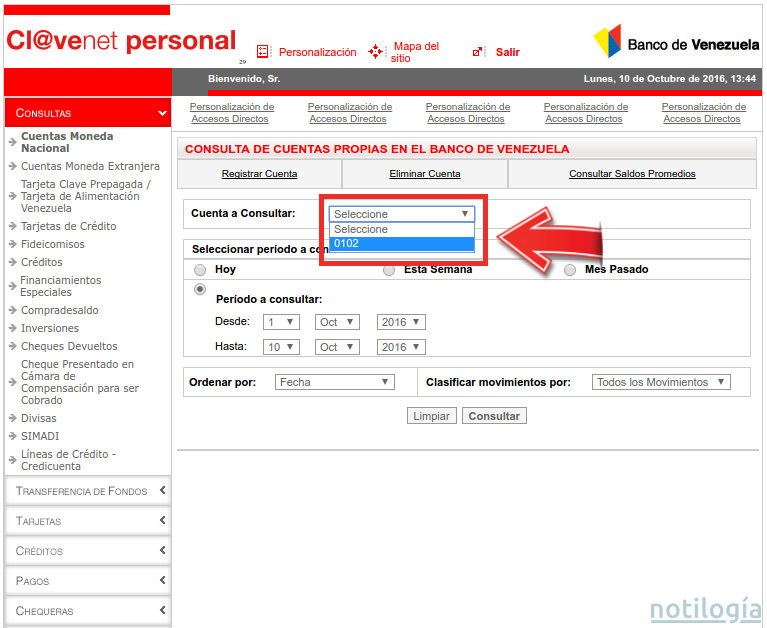Open the Cuenta a Consultar dropdown
Screen dimensions: 767x628
pos(402,214)
